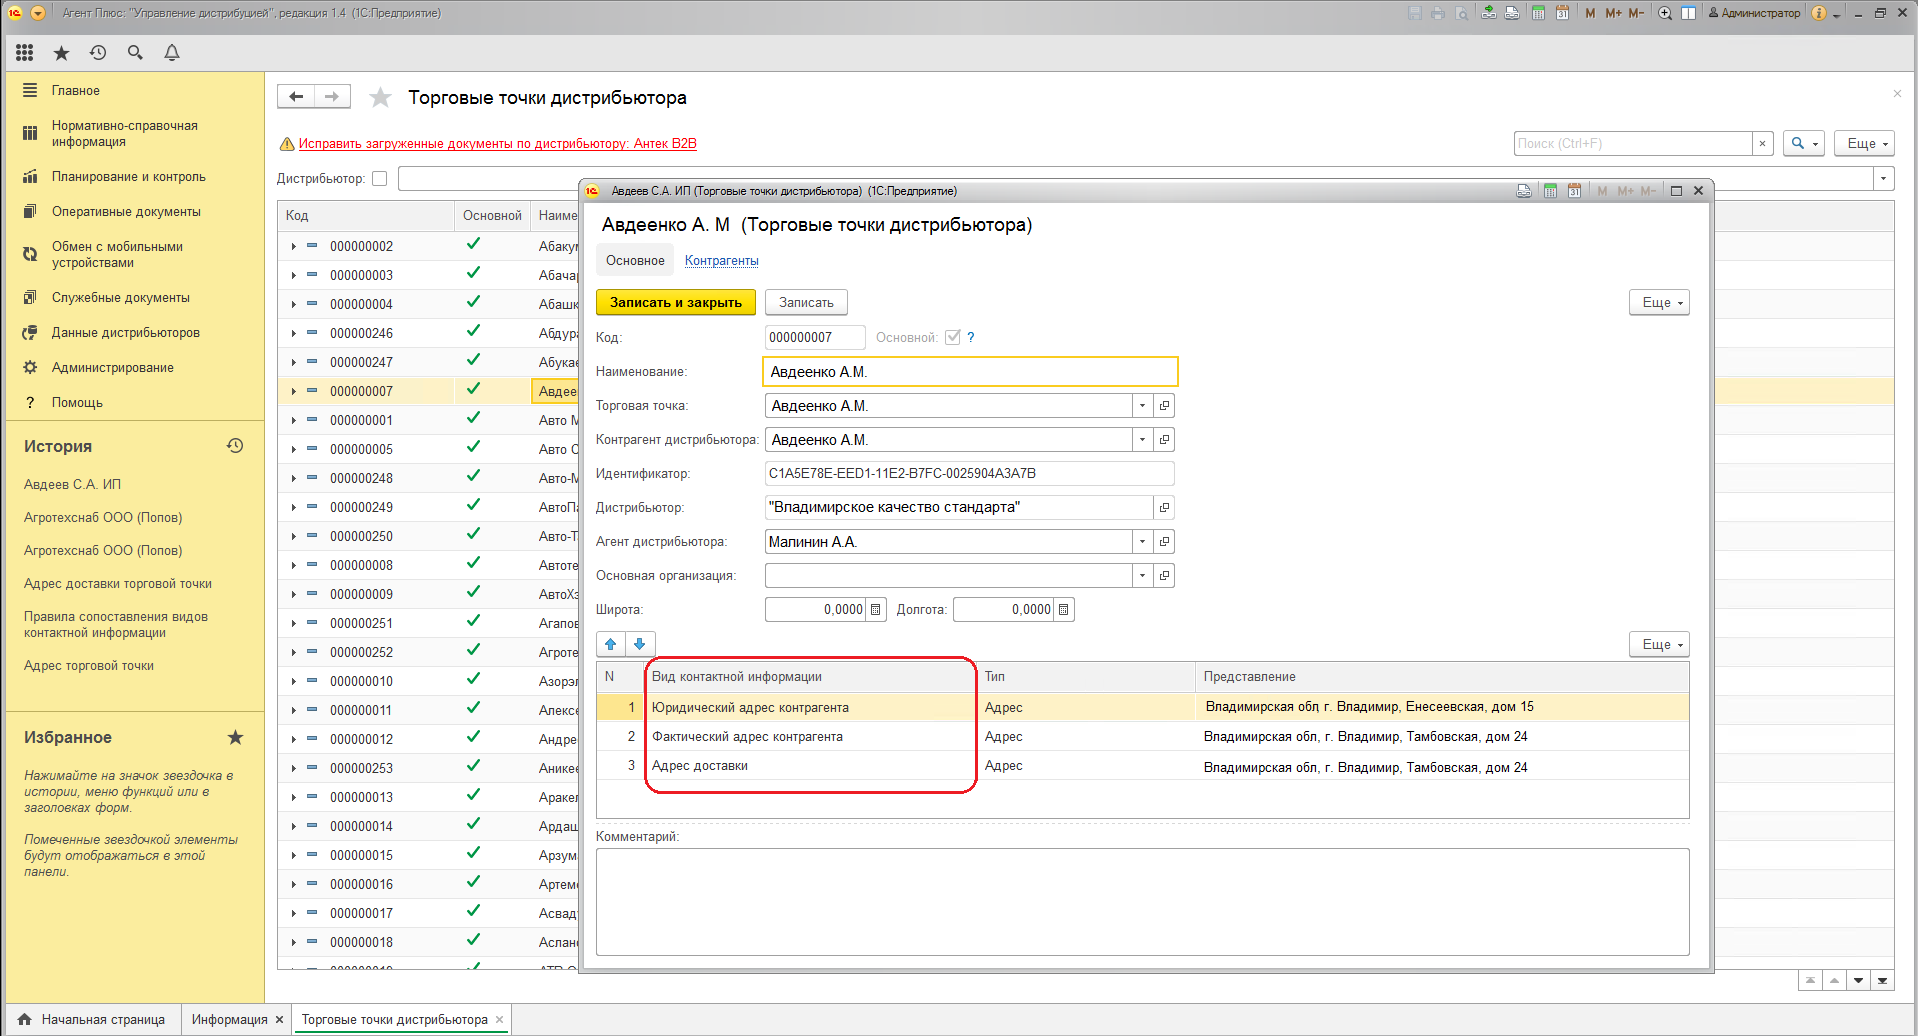Viewport: 1918px width, 1036px height.
Task: Add Торговые точки page to favorites star
Action: point(380,97)
